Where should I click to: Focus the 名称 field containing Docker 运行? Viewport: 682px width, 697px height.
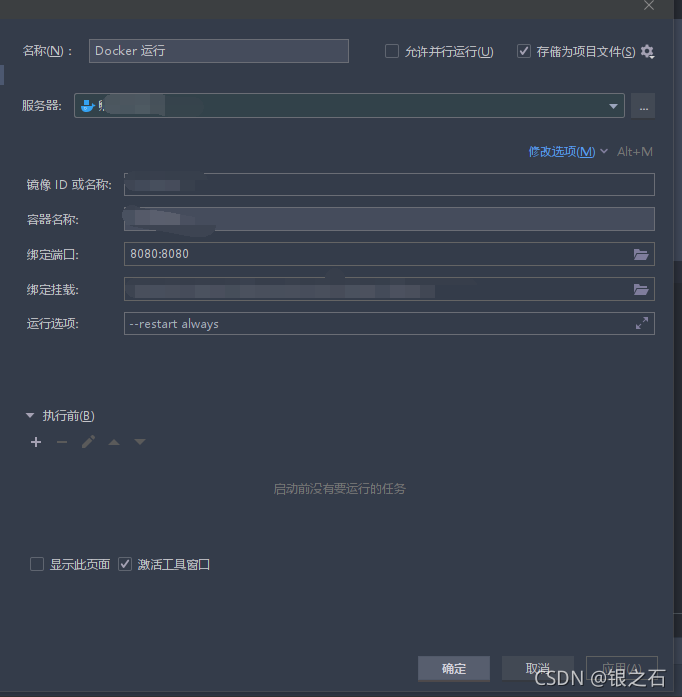(219, 51)
